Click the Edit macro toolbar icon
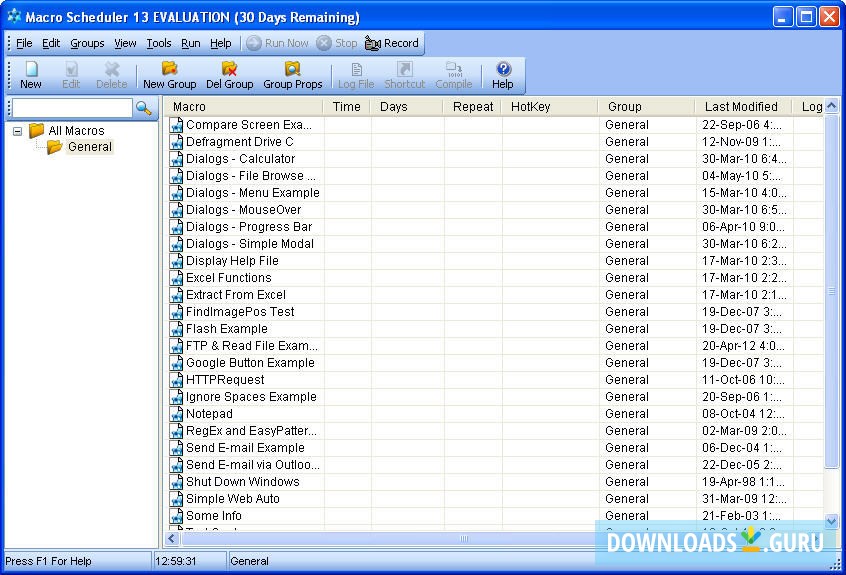Image resolution: width=846 pixels, height=575 pixels. click(x=71, y=75)
